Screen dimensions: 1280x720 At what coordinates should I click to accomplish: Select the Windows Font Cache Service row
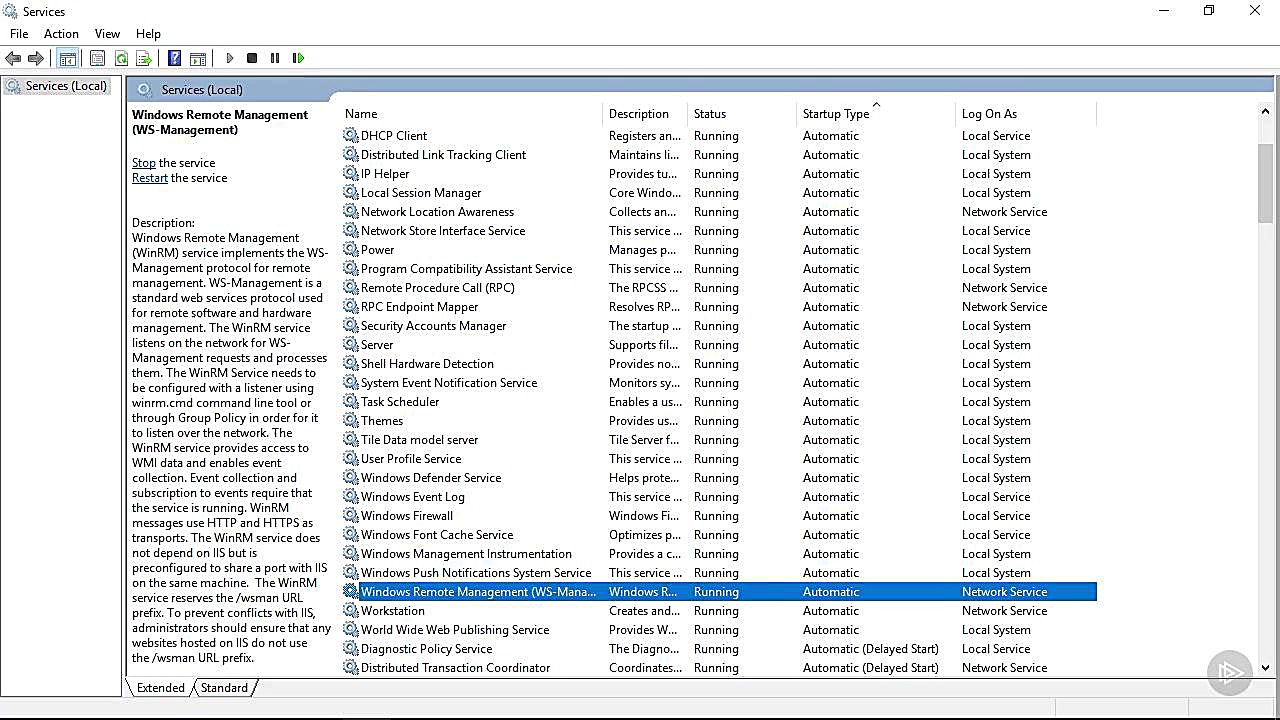pos(718,534)
